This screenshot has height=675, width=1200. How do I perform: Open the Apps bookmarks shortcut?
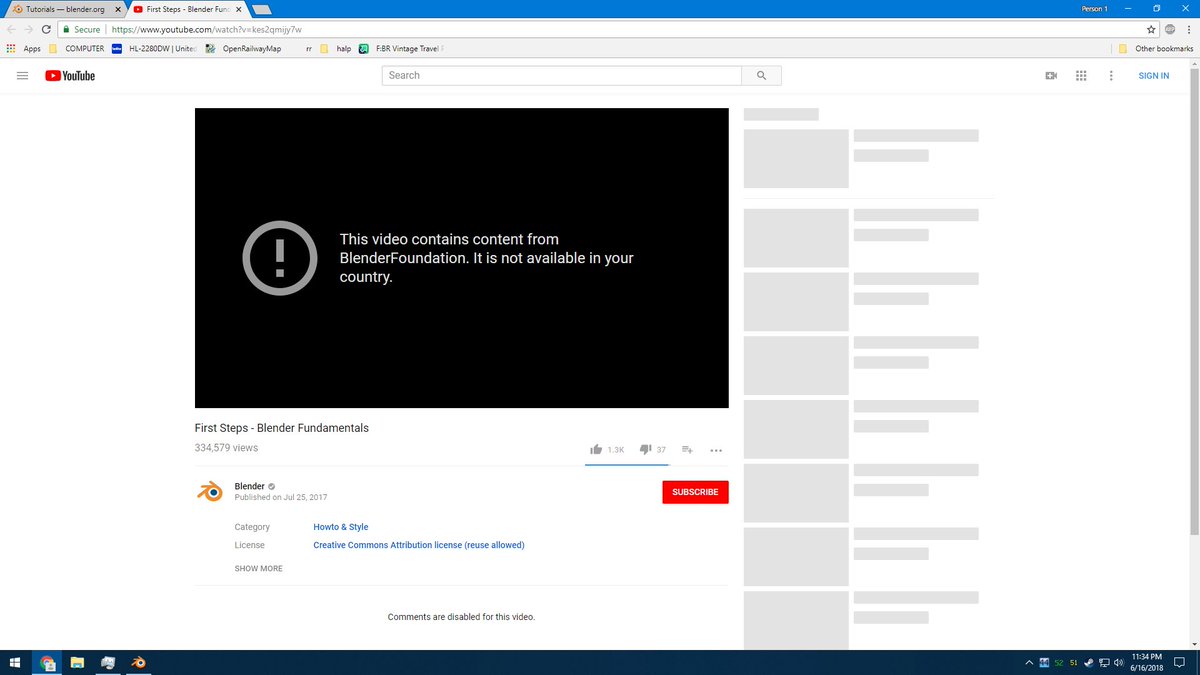coord(24,48)
